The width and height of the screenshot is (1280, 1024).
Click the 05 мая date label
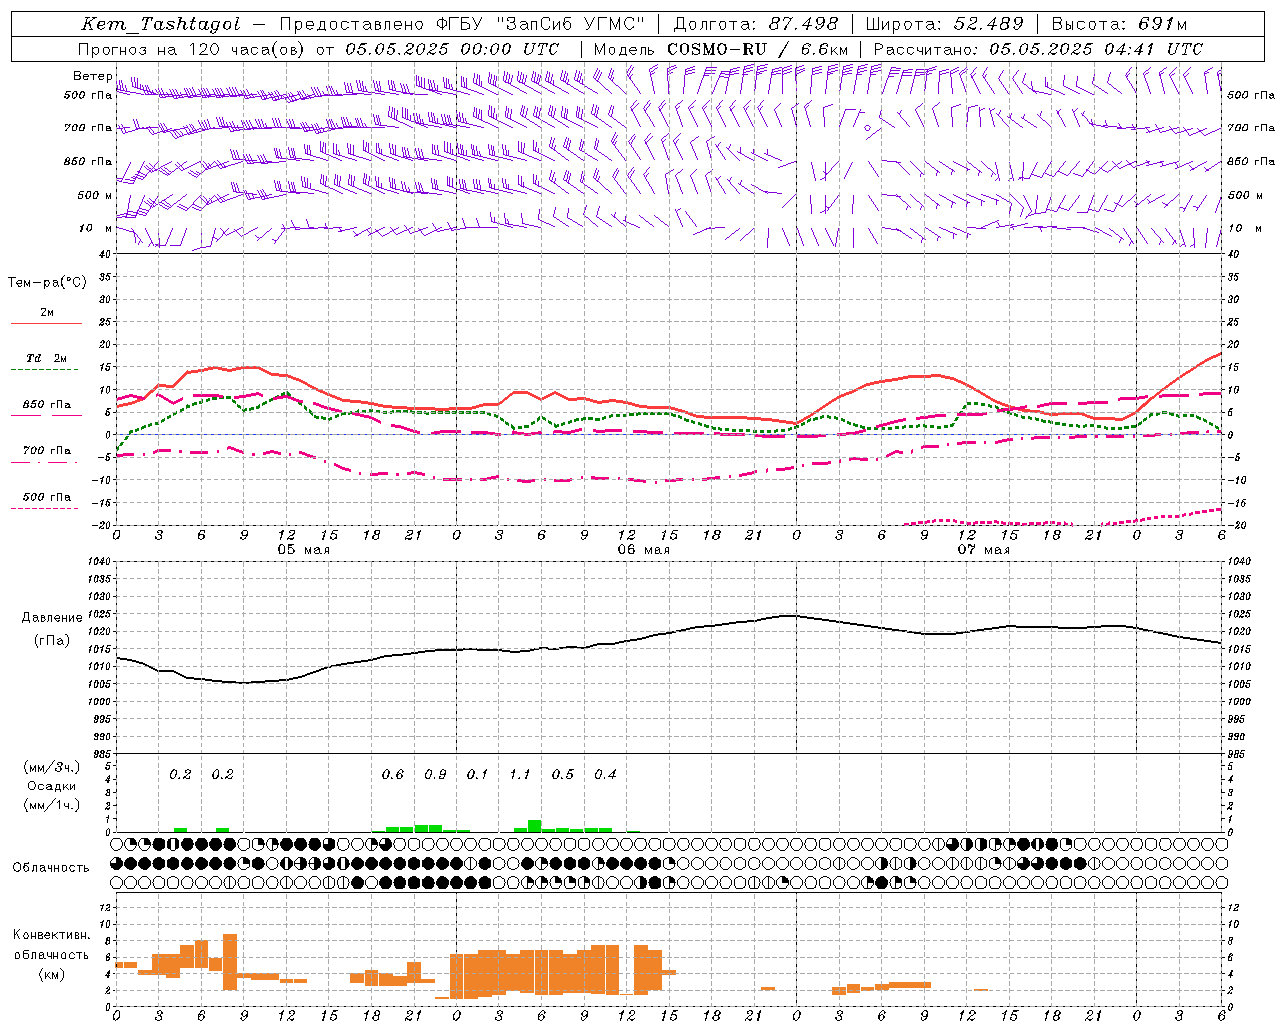pyautogui.click(x=304, y=550)
